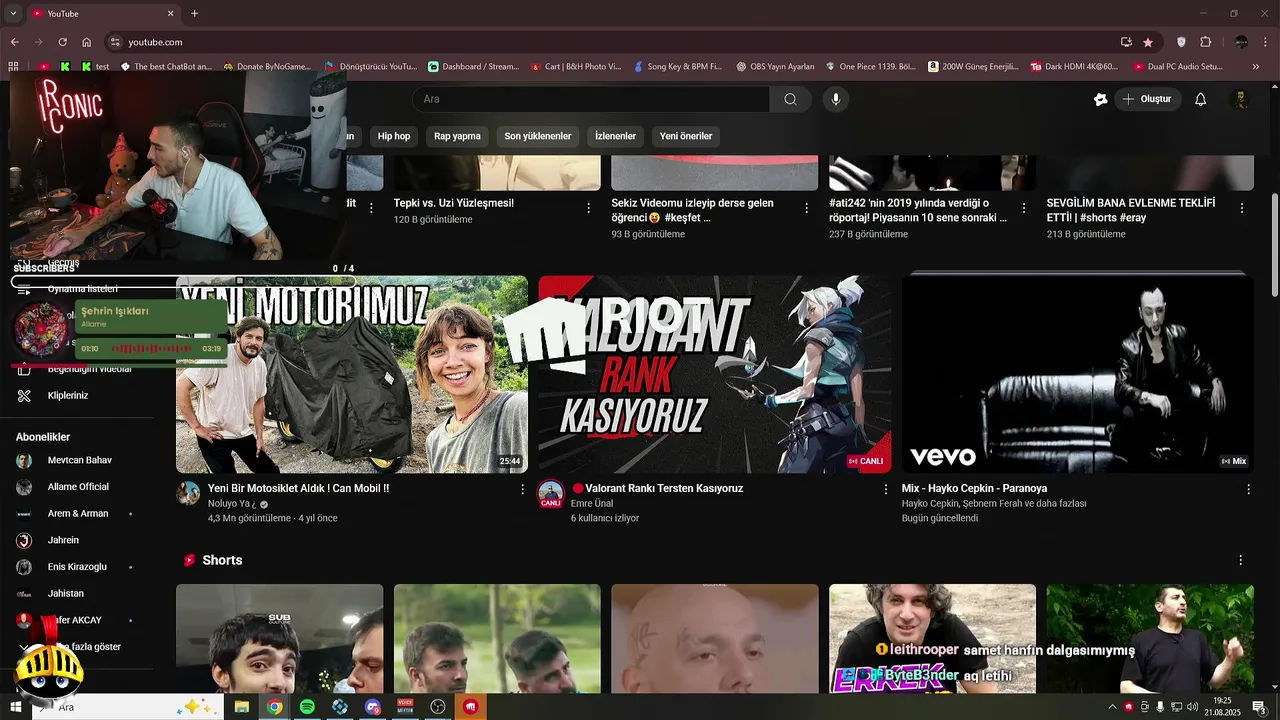Open Song Key & BPM bookmark

678,66
